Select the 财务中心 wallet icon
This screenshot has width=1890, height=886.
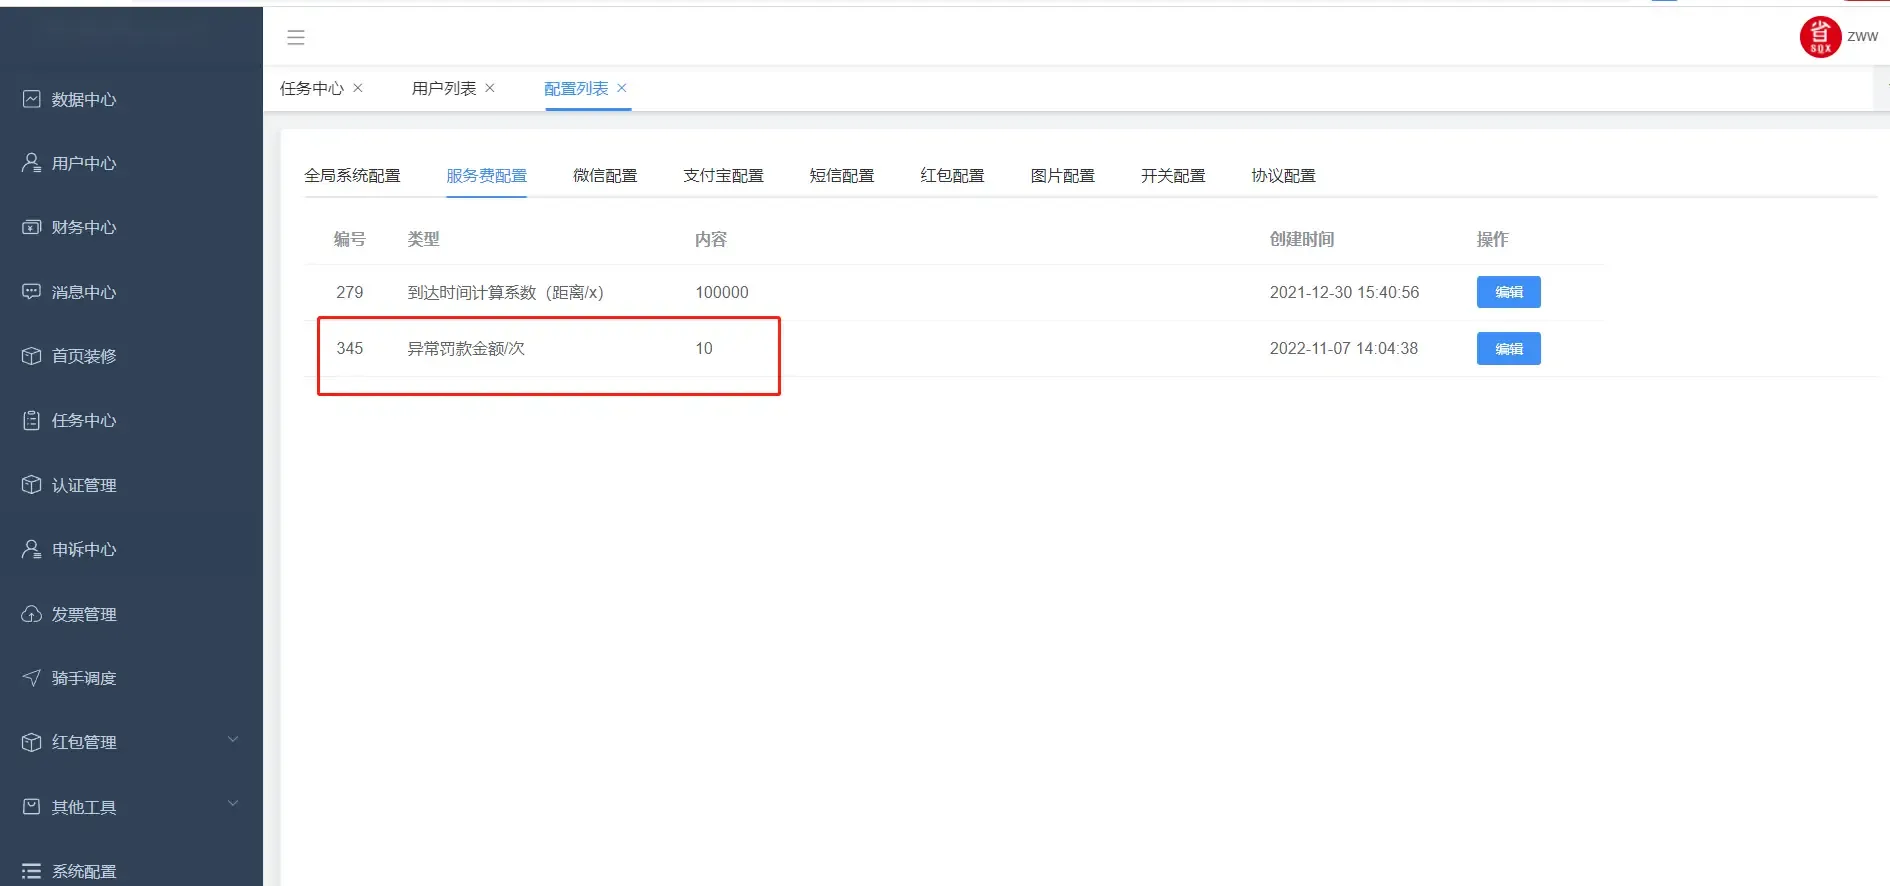coord(32,227)
